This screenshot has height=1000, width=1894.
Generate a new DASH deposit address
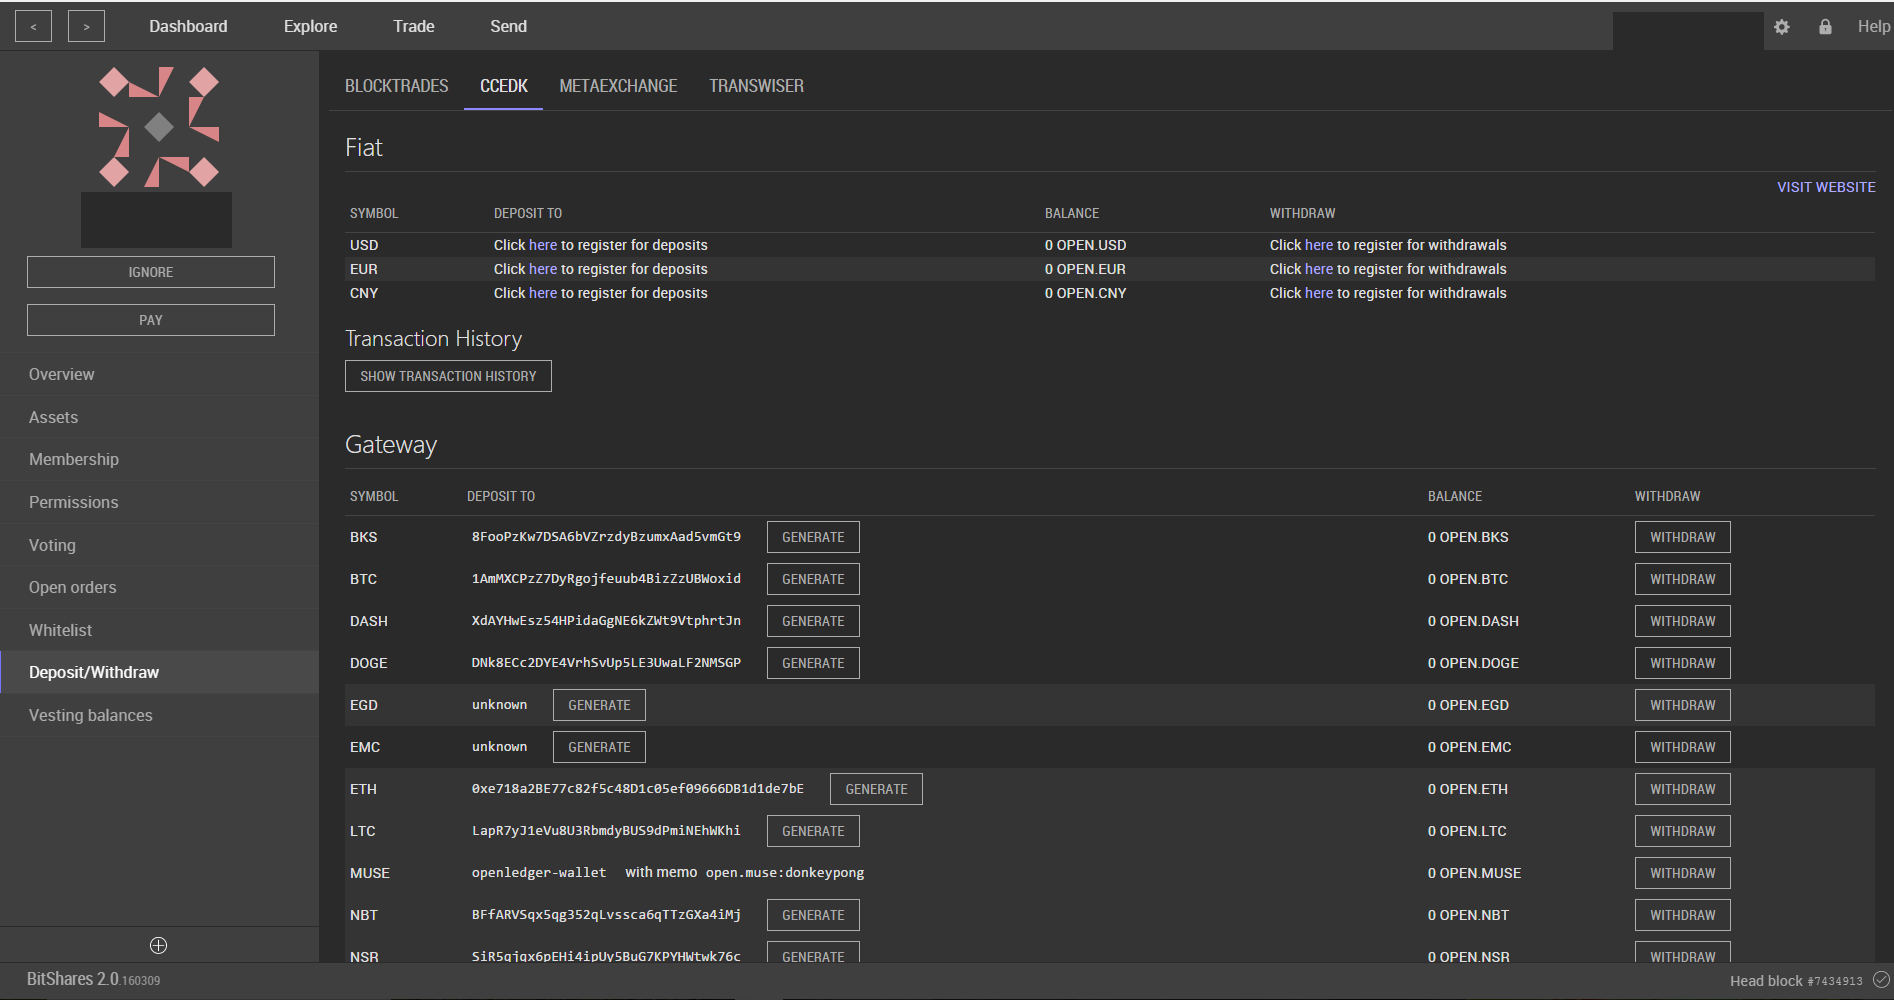(813, 621)
